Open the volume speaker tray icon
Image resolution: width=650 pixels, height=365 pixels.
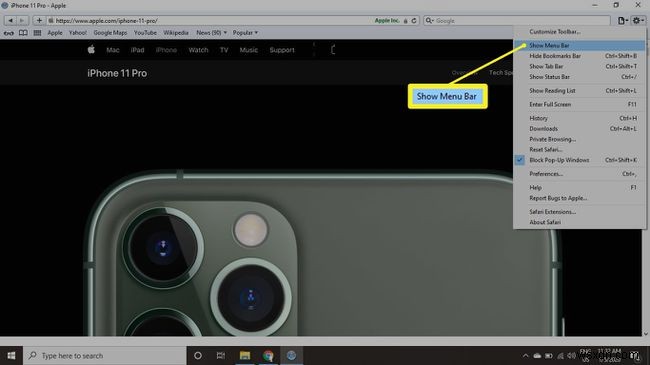click(572, 355)
